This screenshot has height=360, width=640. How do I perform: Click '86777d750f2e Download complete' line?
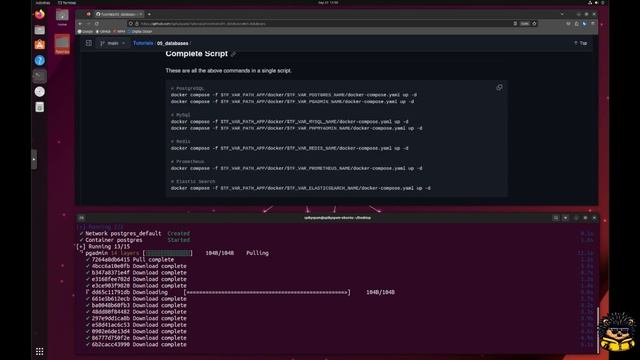tap(136, 338)
